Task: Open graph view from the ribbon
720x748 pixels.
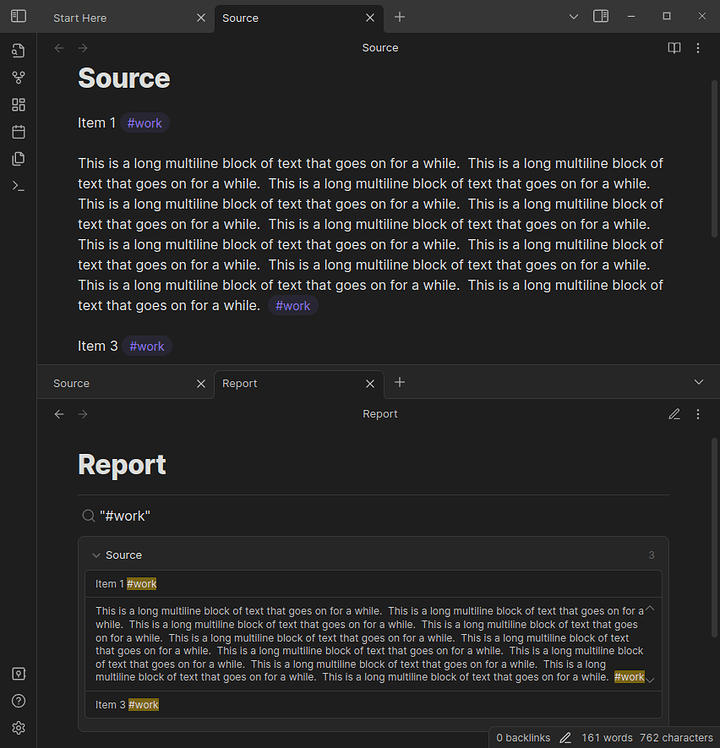Action: [18, 78]
